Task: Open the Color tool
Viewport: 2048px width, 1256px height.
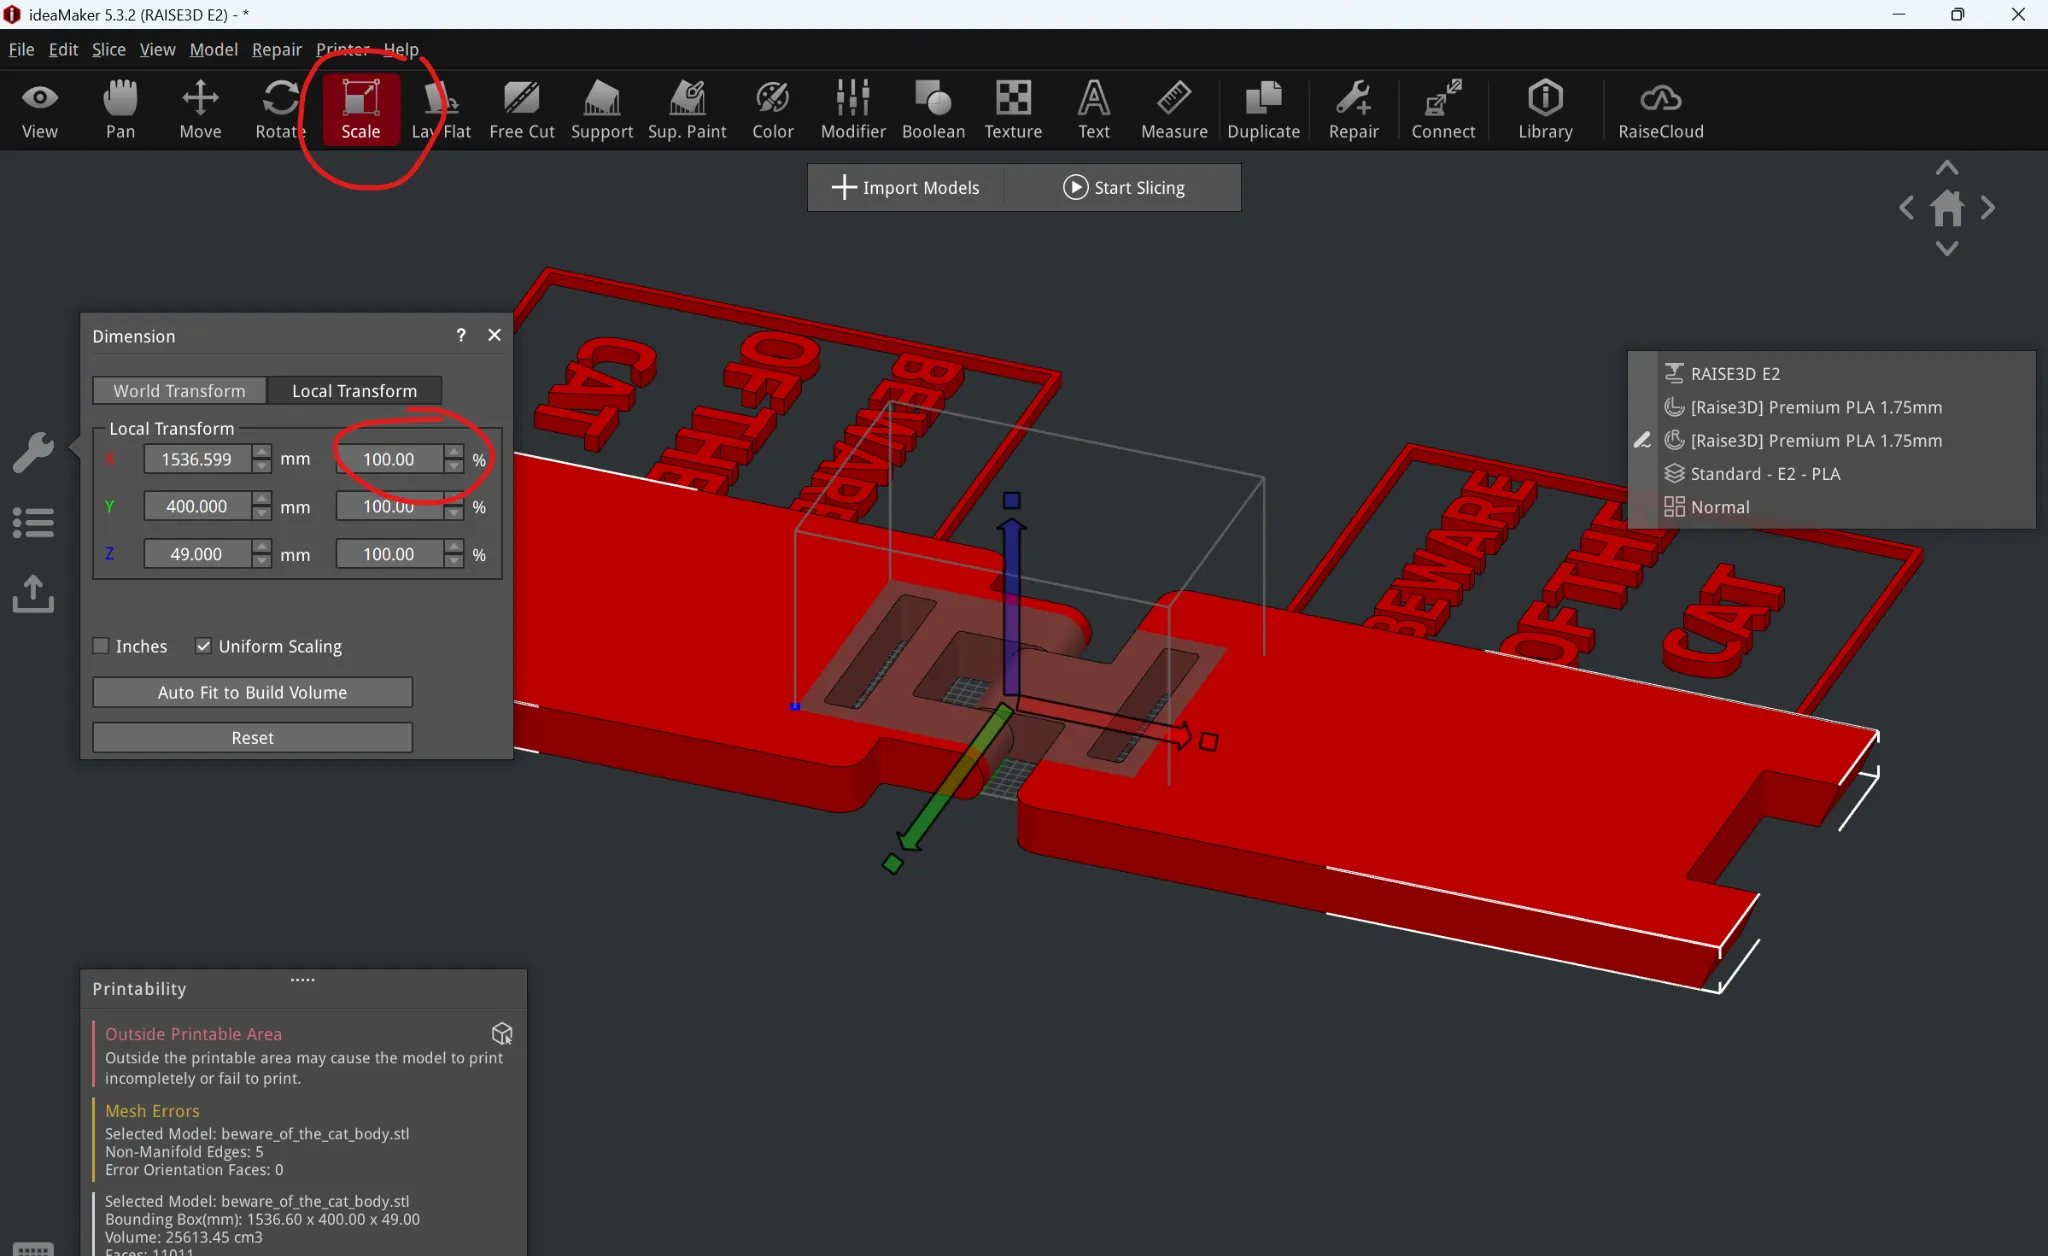Action: click(772, 110)
